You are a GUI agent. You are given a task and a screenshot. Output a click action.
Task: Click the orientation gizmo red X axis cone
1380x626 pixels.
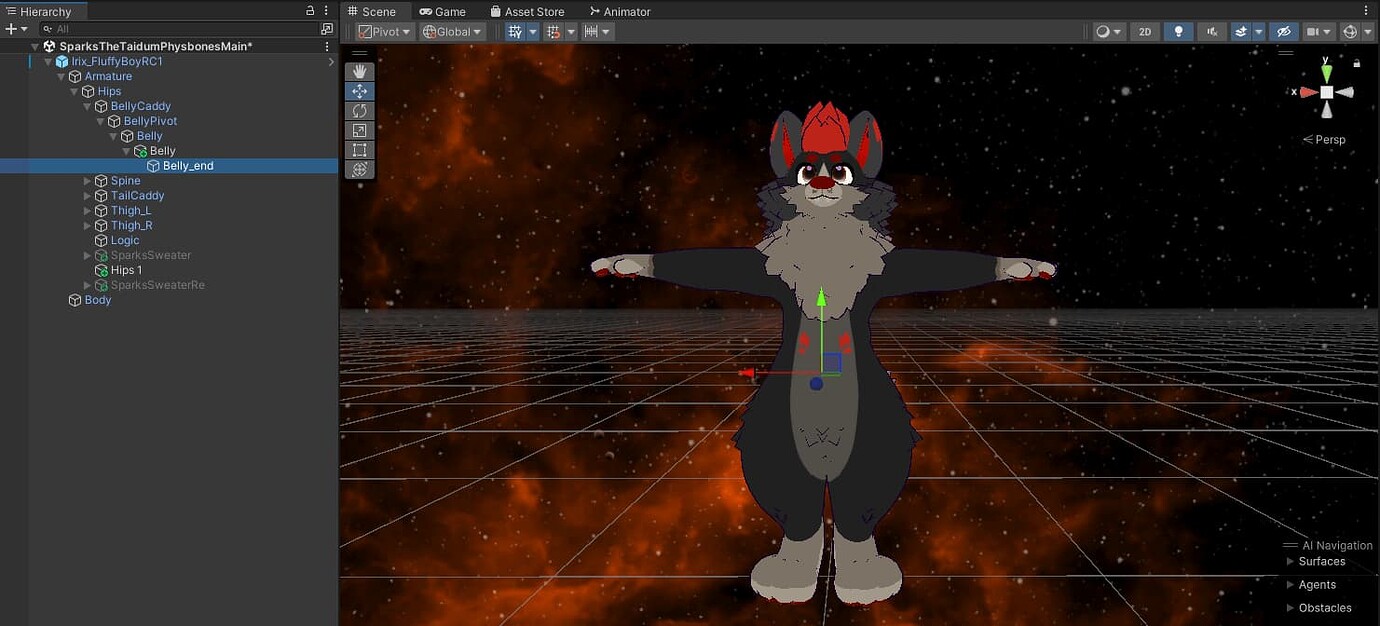[1308, 92]
